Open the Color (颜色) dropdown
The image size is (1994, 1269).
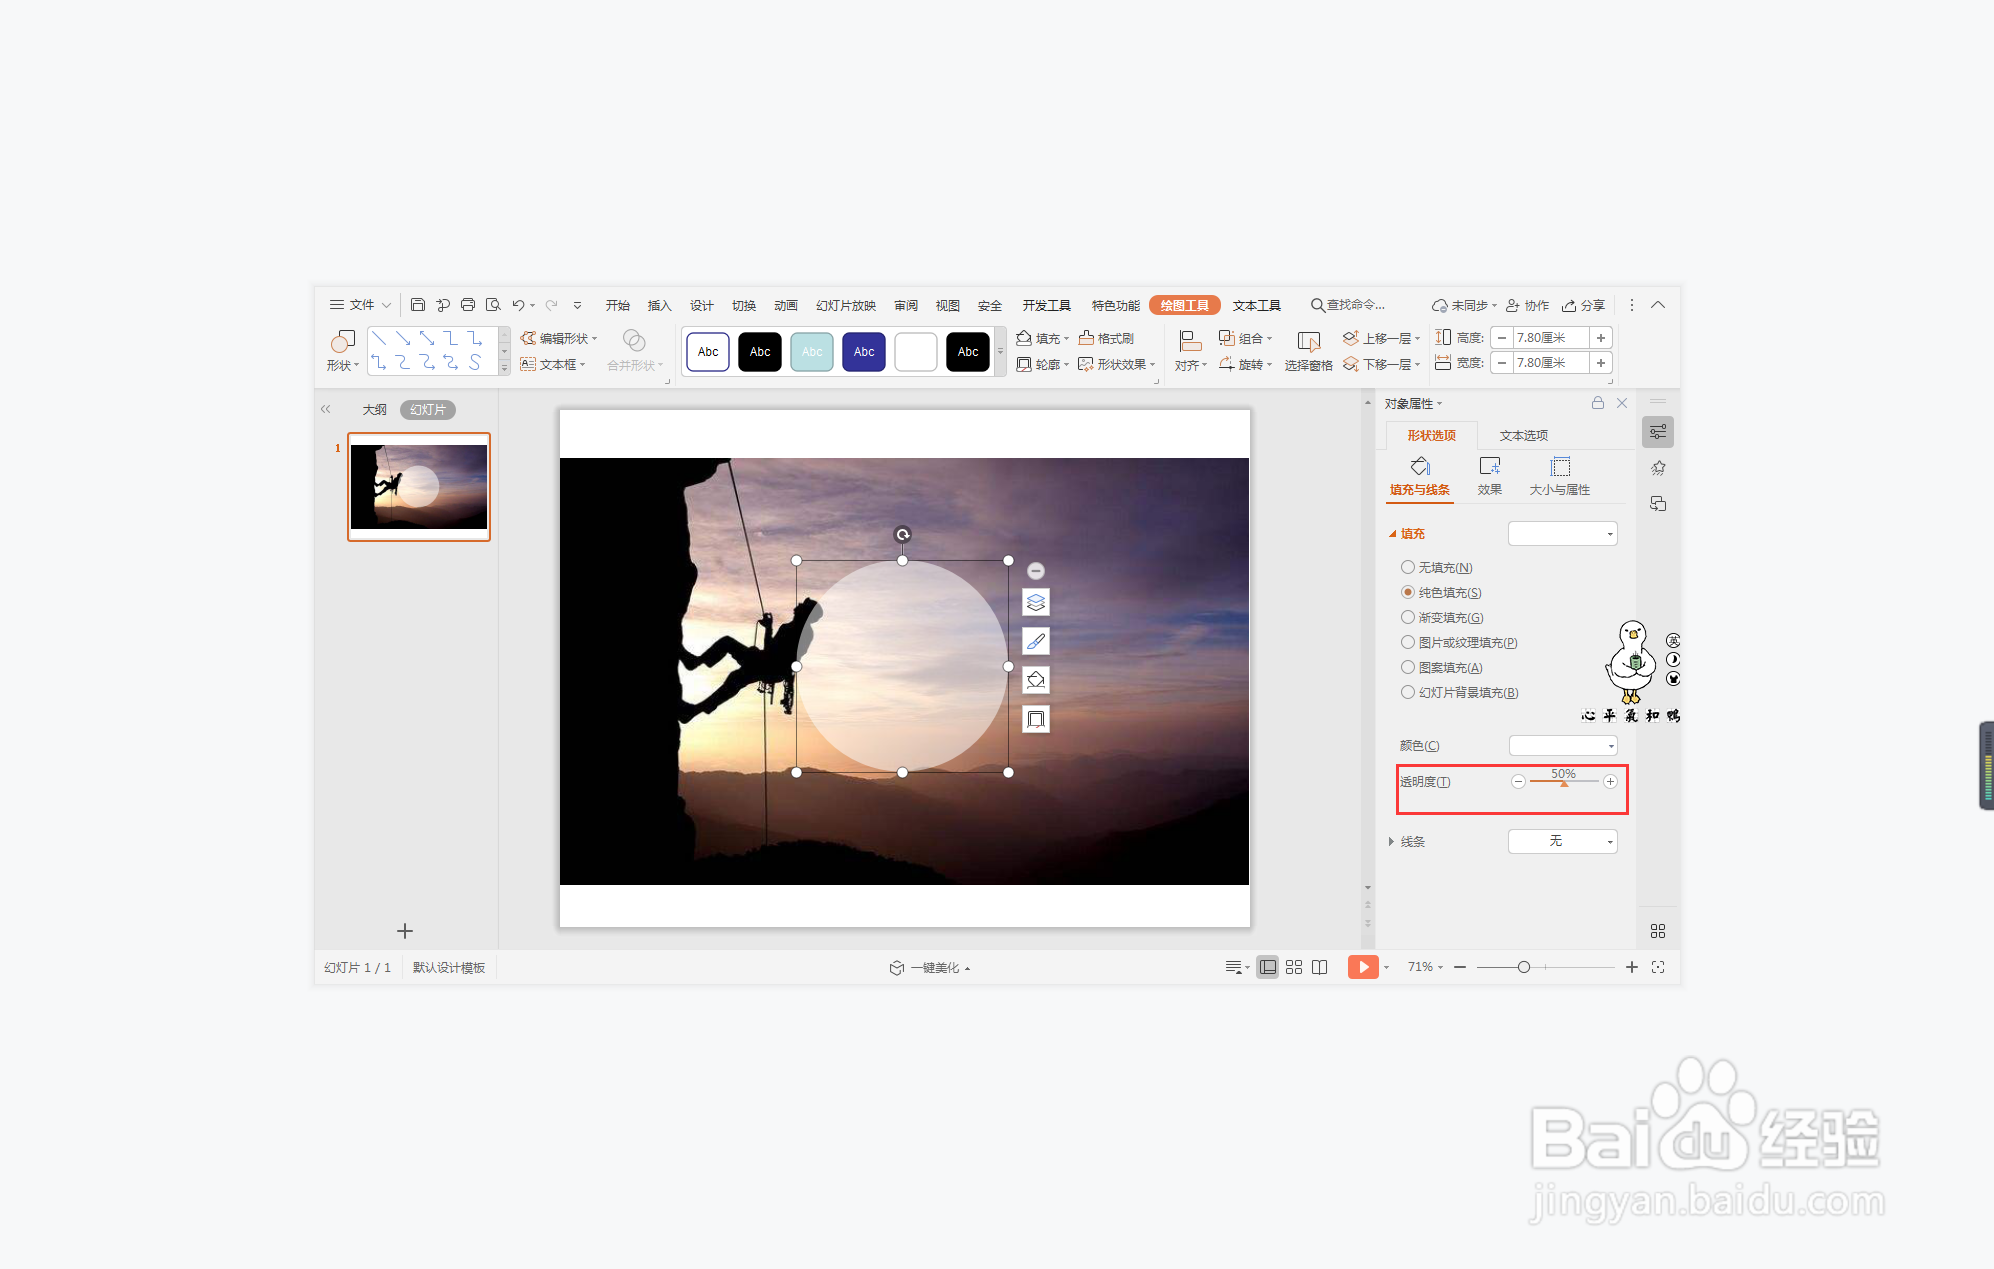(x=1562, y=746)
